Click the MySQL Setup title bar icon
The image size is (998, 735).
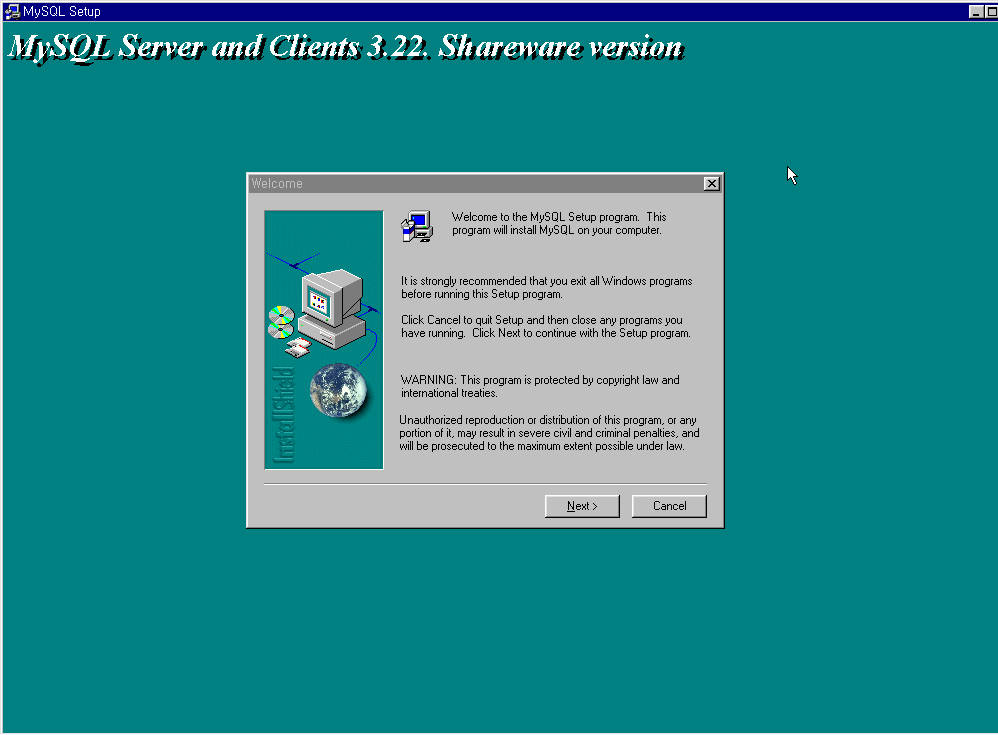pos(11,11)
